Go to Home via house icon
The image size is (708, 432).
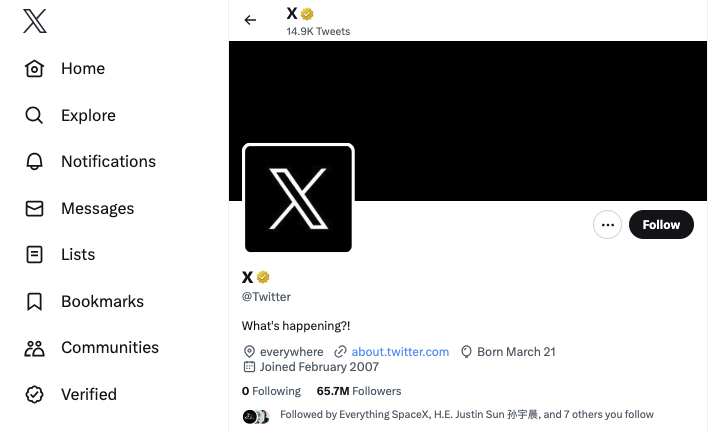pos(35,69)
